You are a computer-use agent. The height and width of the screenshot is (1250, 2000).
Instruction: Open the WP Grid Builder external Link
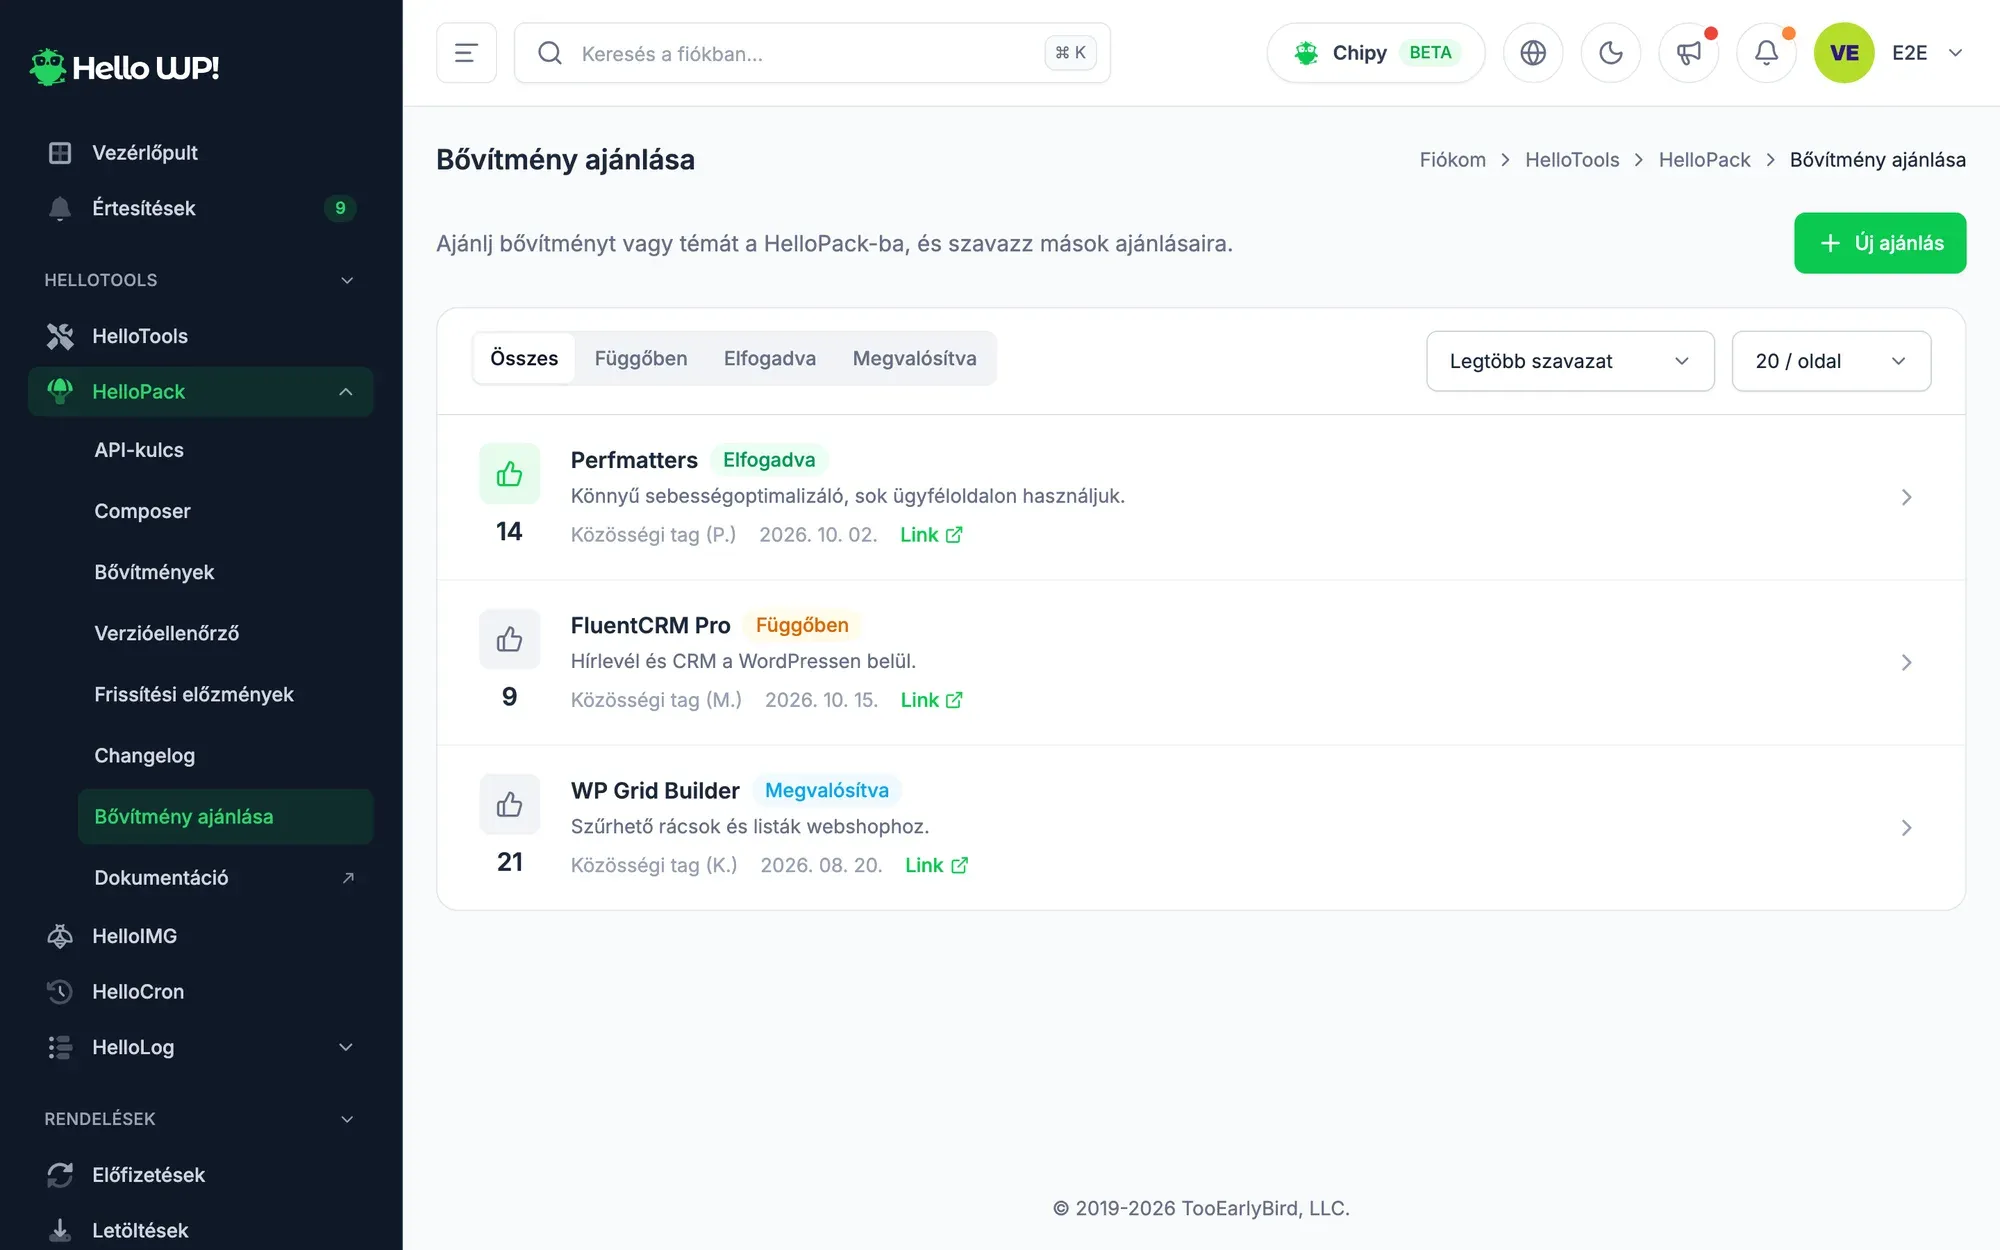pos(936,865)
